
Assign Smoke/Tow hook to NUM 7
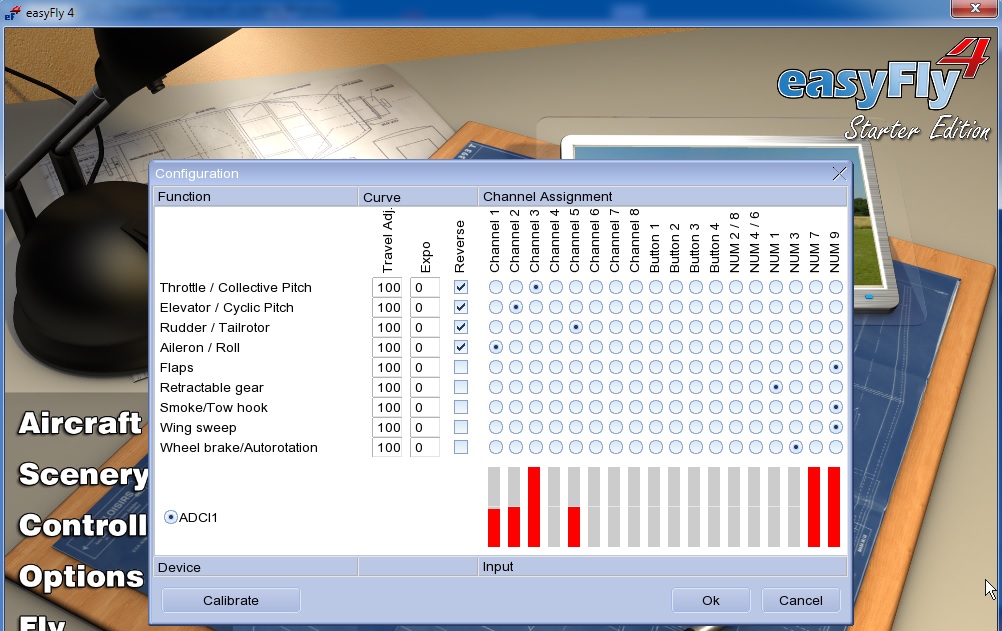[x=815, y=407]
